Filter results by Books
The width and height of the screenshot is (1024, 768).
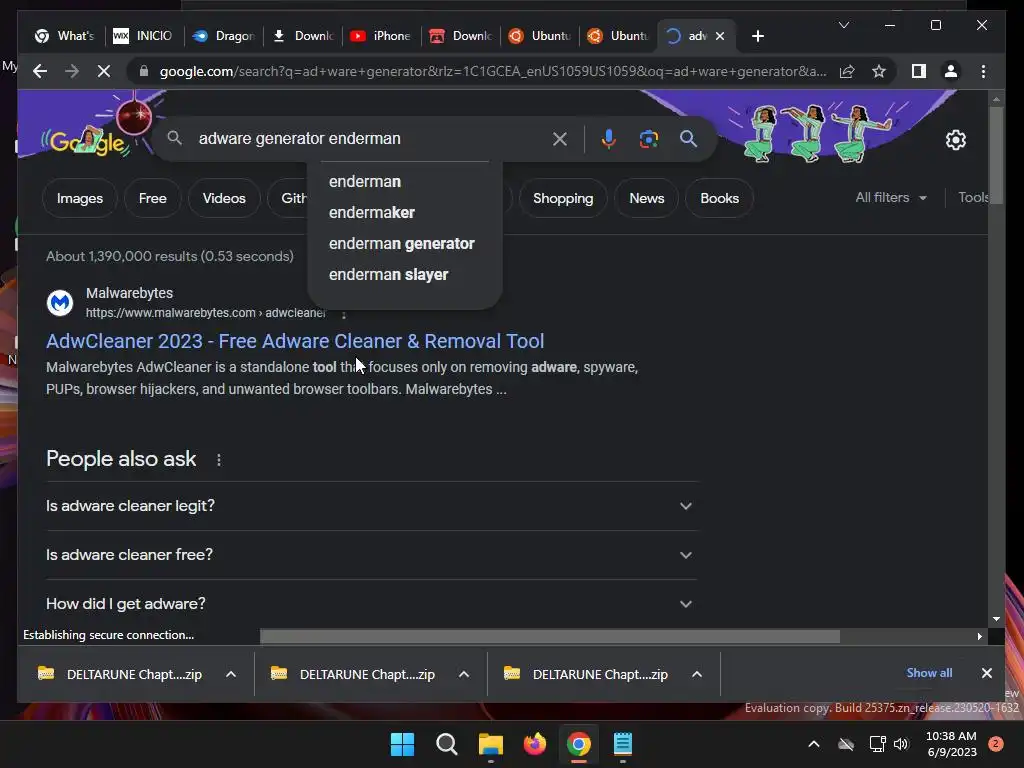pos(719,199)
